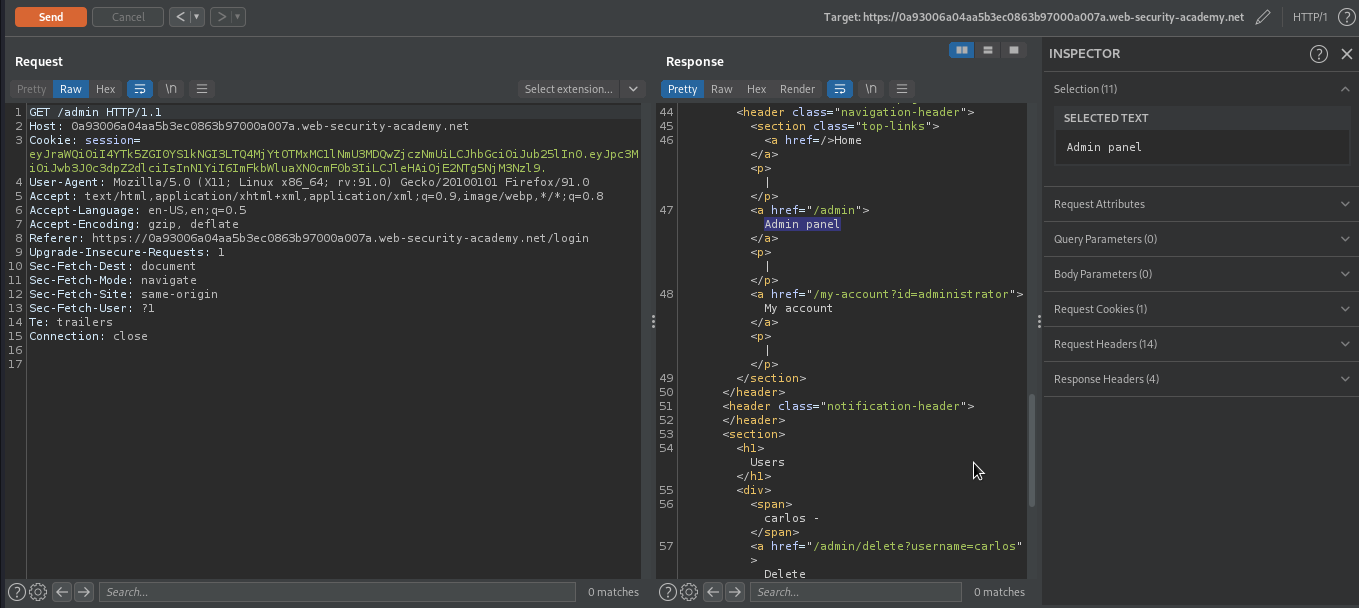Click /admin/delete?username=carlos in response
Image resolution: width=1359 pixels, height=608 pixels.
pos(919,546)
